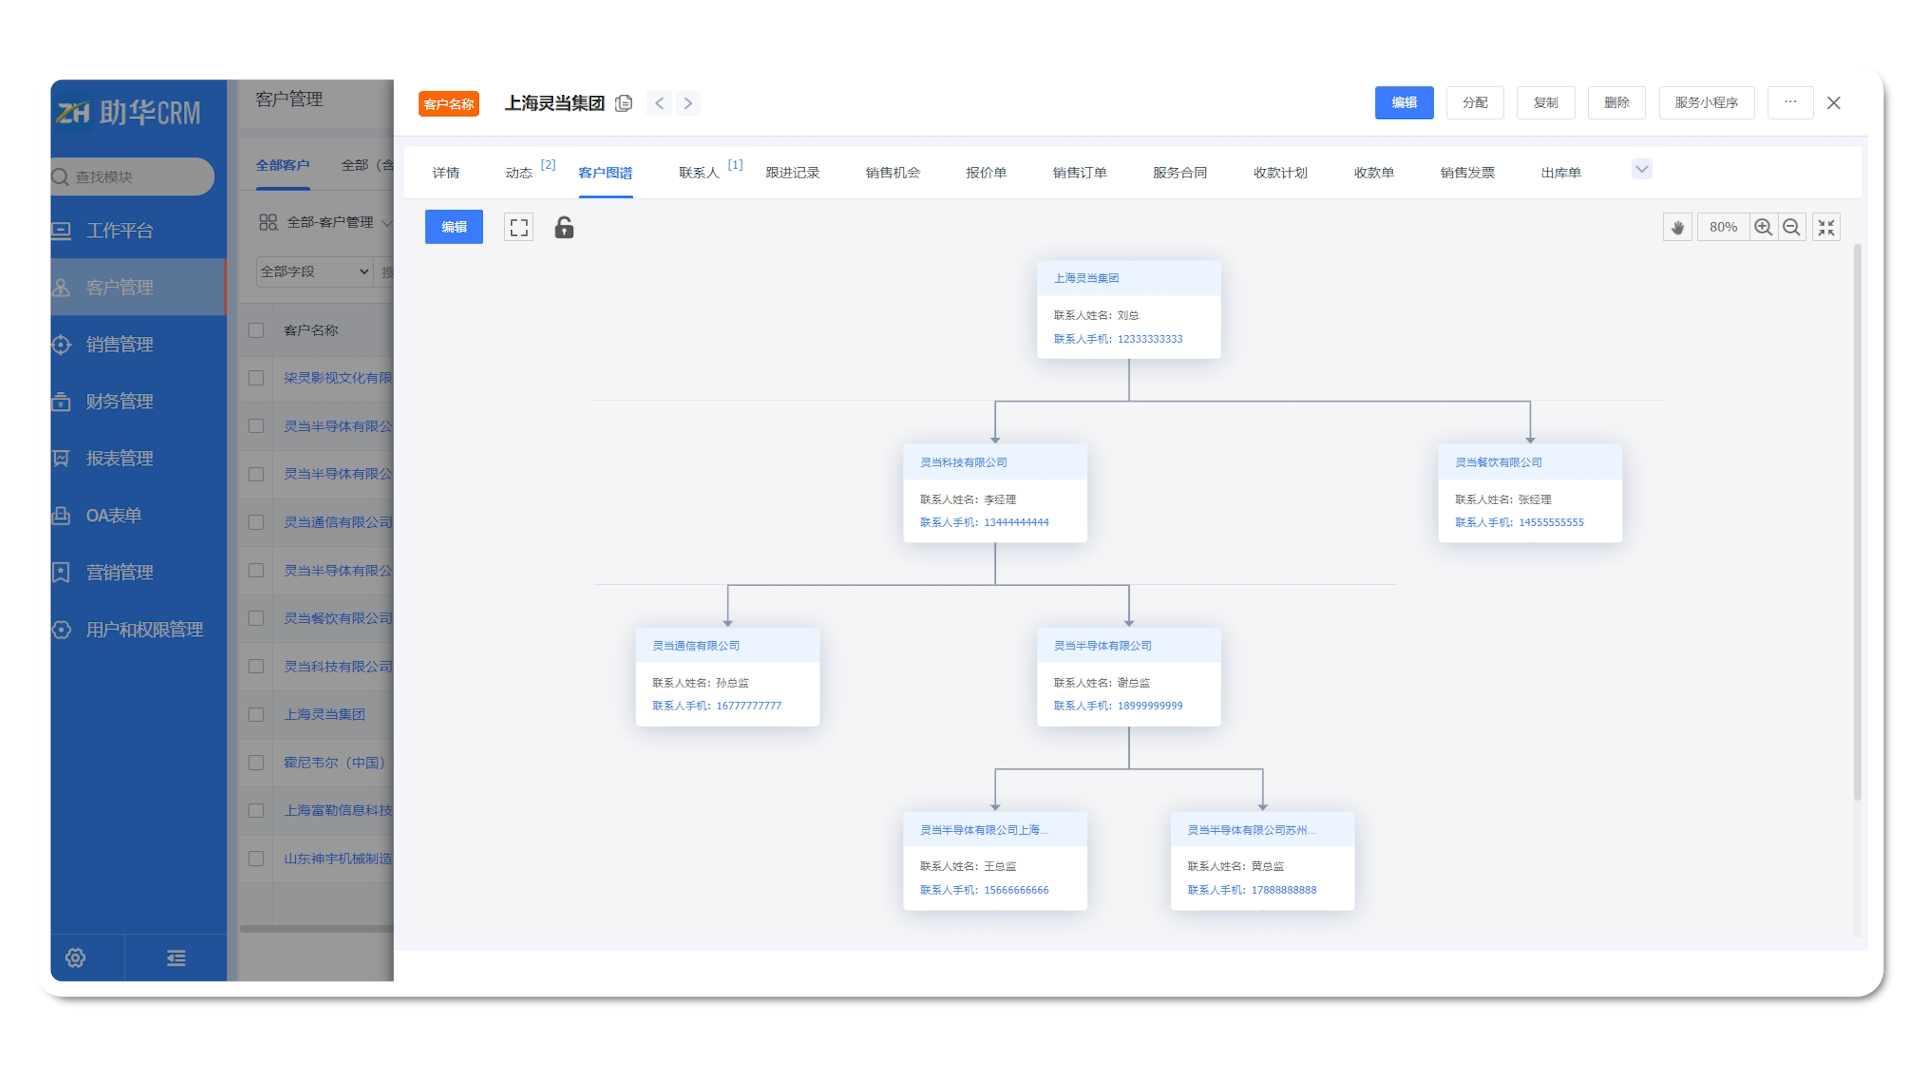The image size is (1920, 1080).
Task: Toggle the unlock padlock icon
Action: 564,228
